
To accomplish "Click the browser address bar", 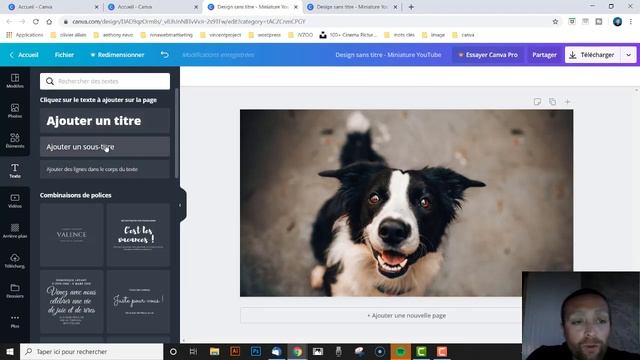I will click(x=306, y=22).
